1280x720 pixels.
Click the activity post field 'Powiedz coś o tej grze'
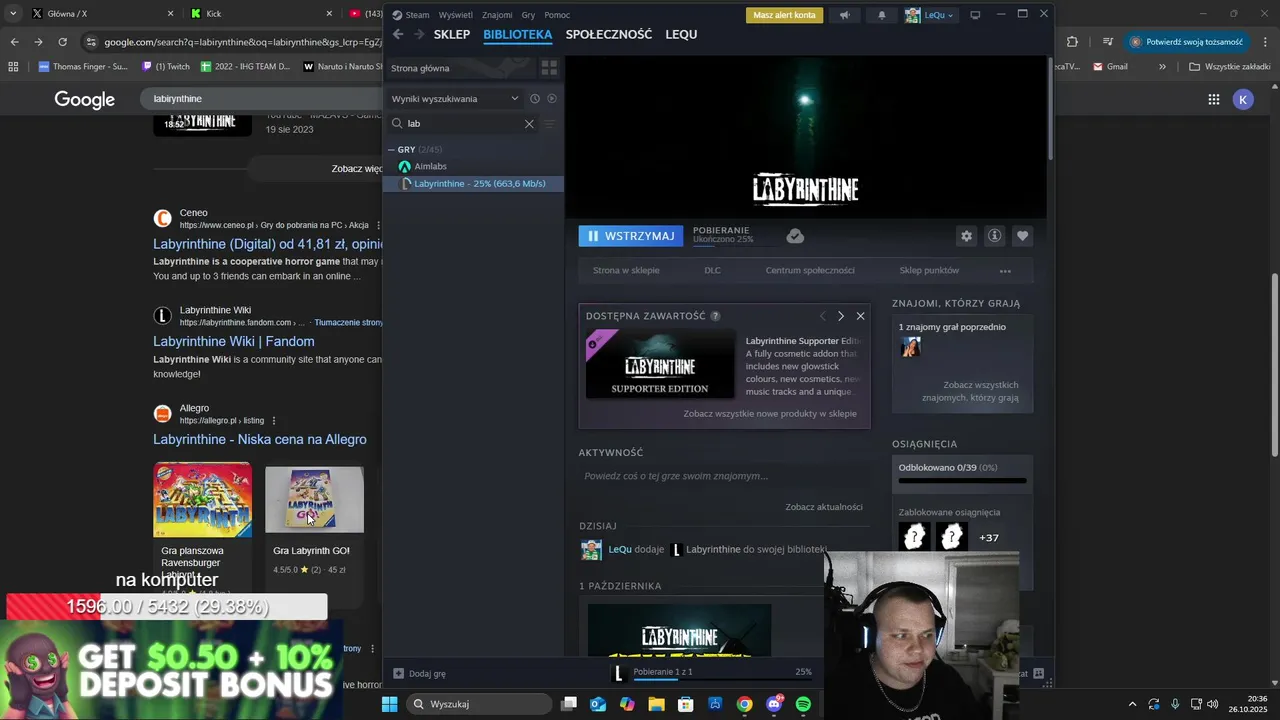click(722, 476)
